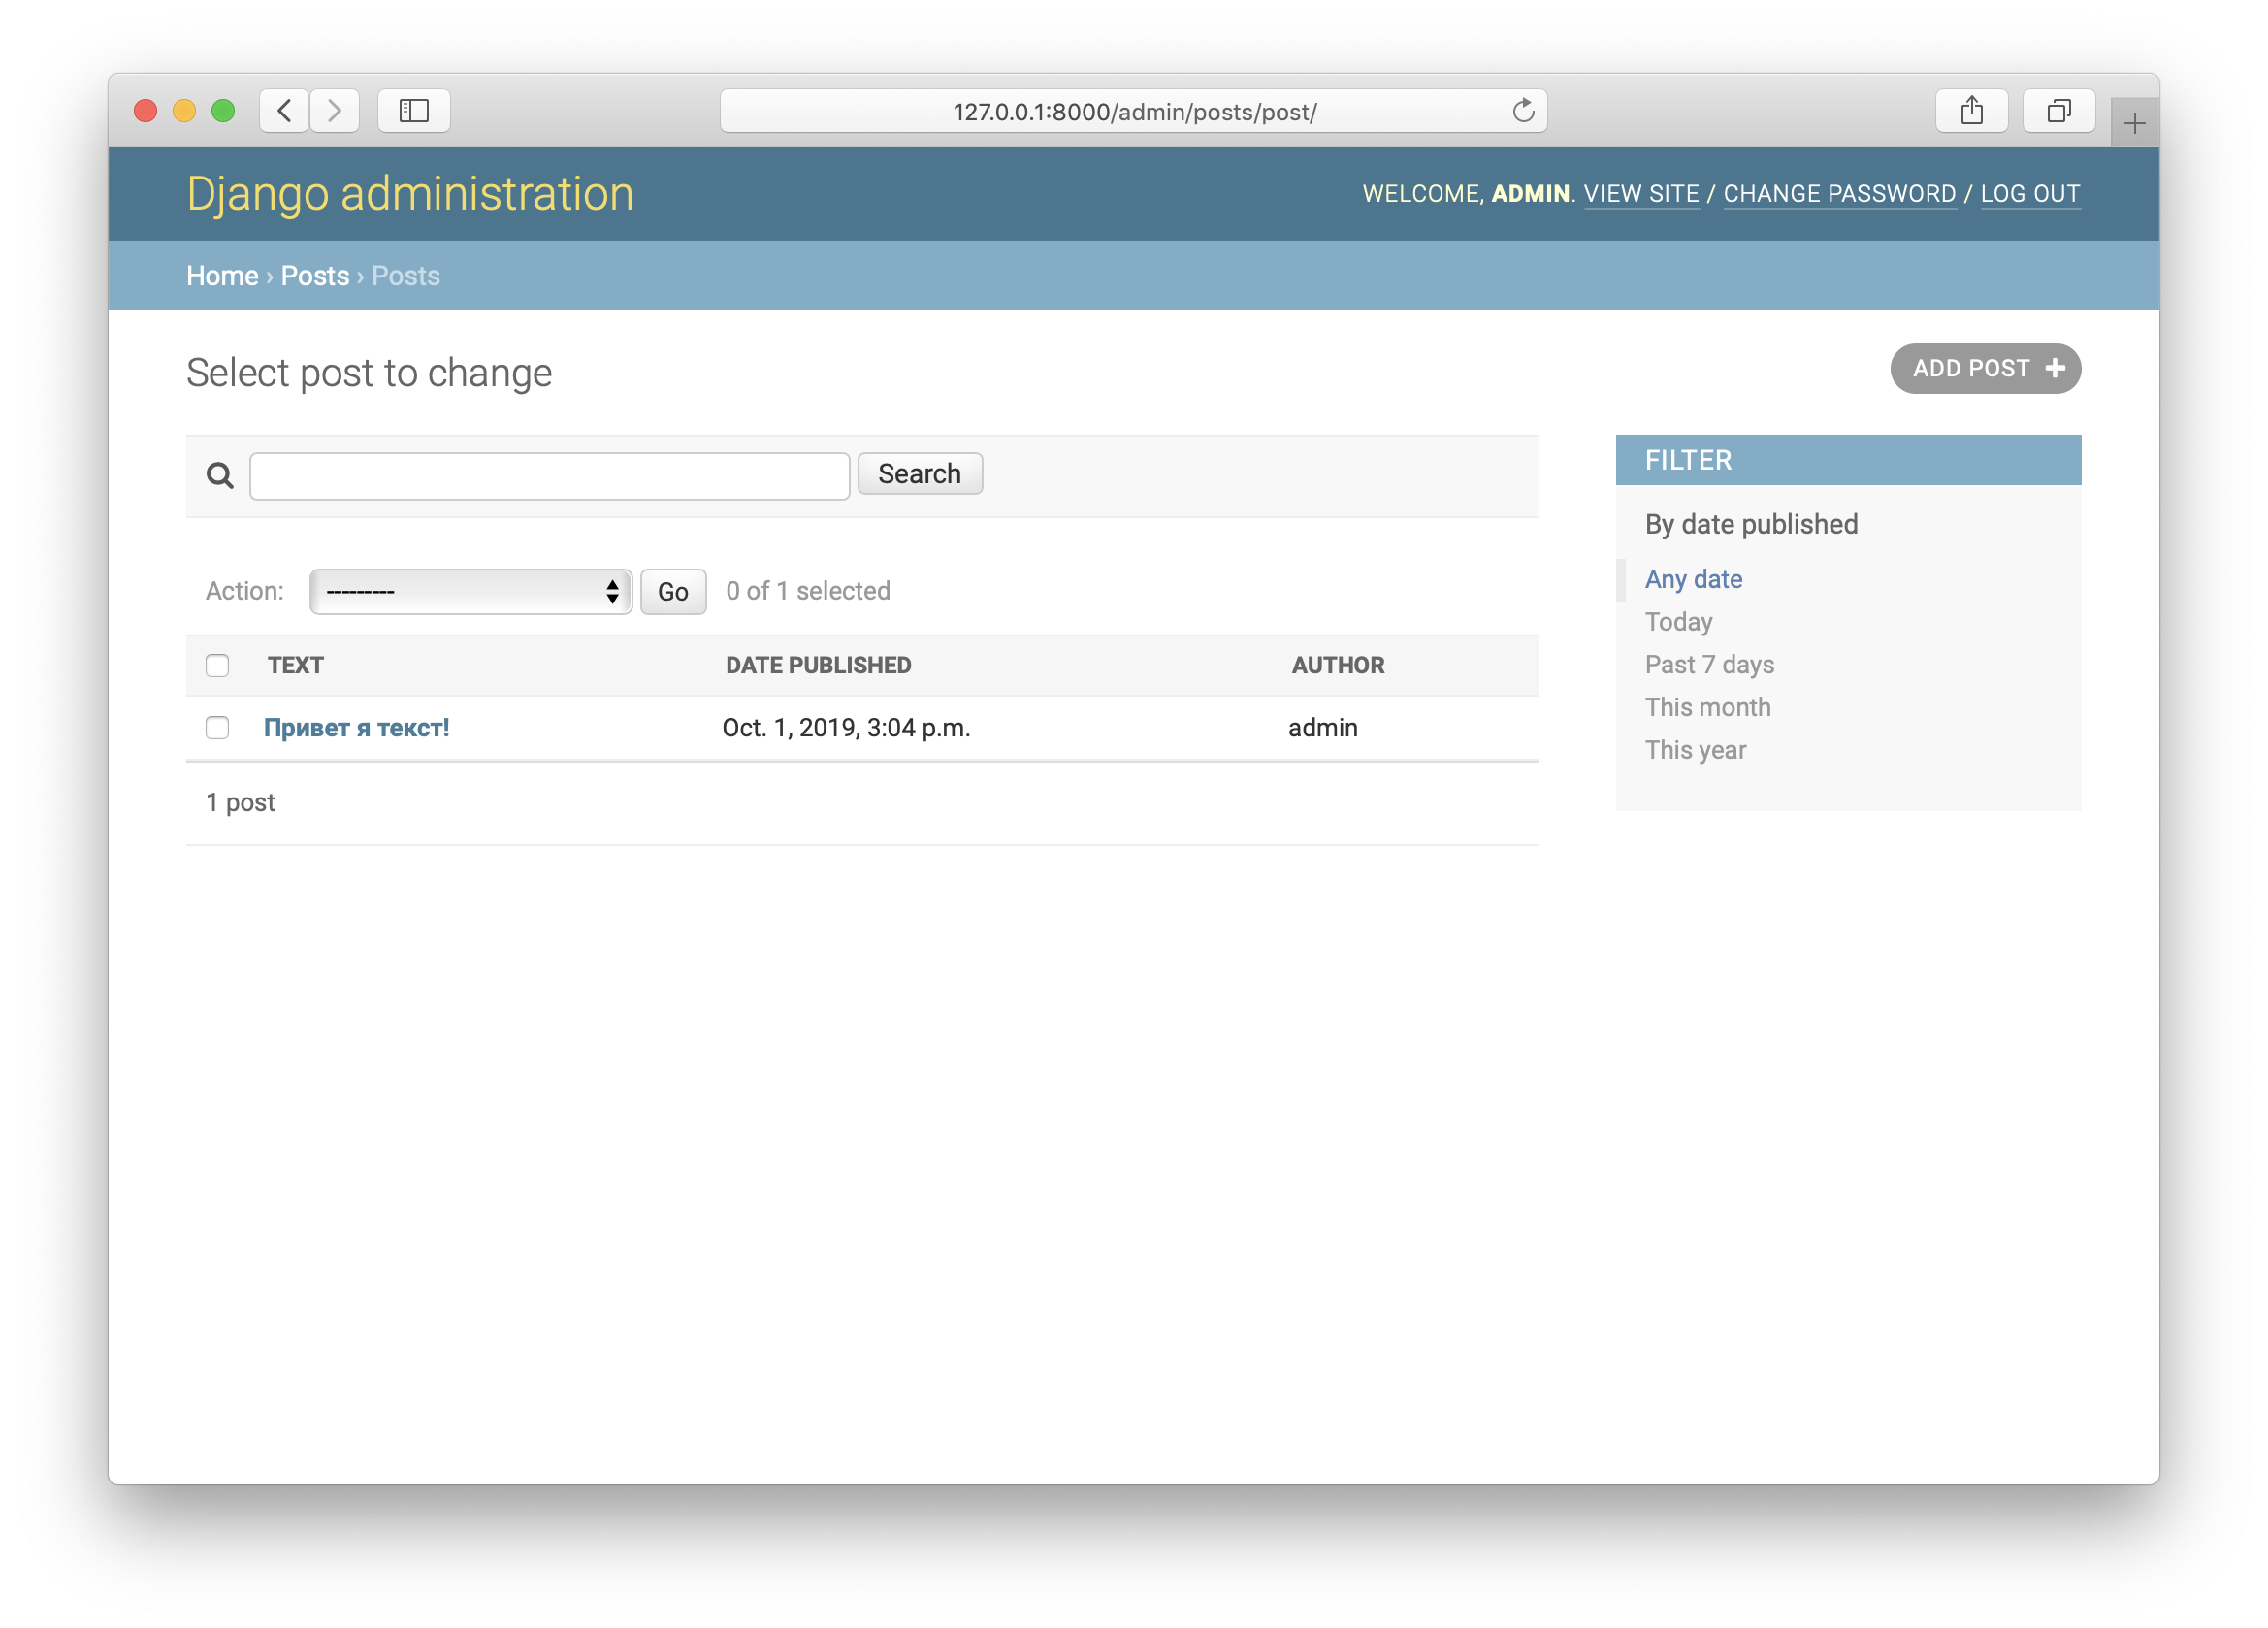Go back with Safari's back arrow
This screenshot has width=2268, height=1628.
click(284, 110)
